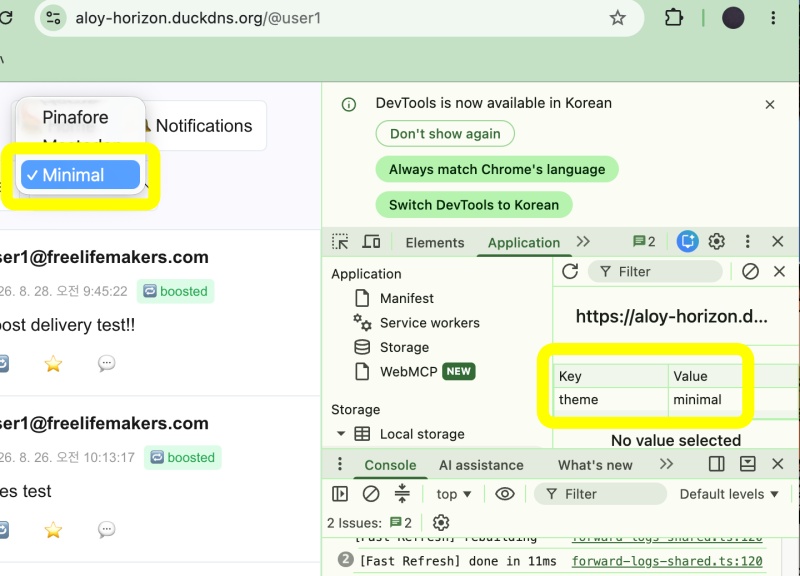Reload the page with the browser reload icon
Image resolution: width=800 pixels, height=576 pixels.
[x=6, y=18]
